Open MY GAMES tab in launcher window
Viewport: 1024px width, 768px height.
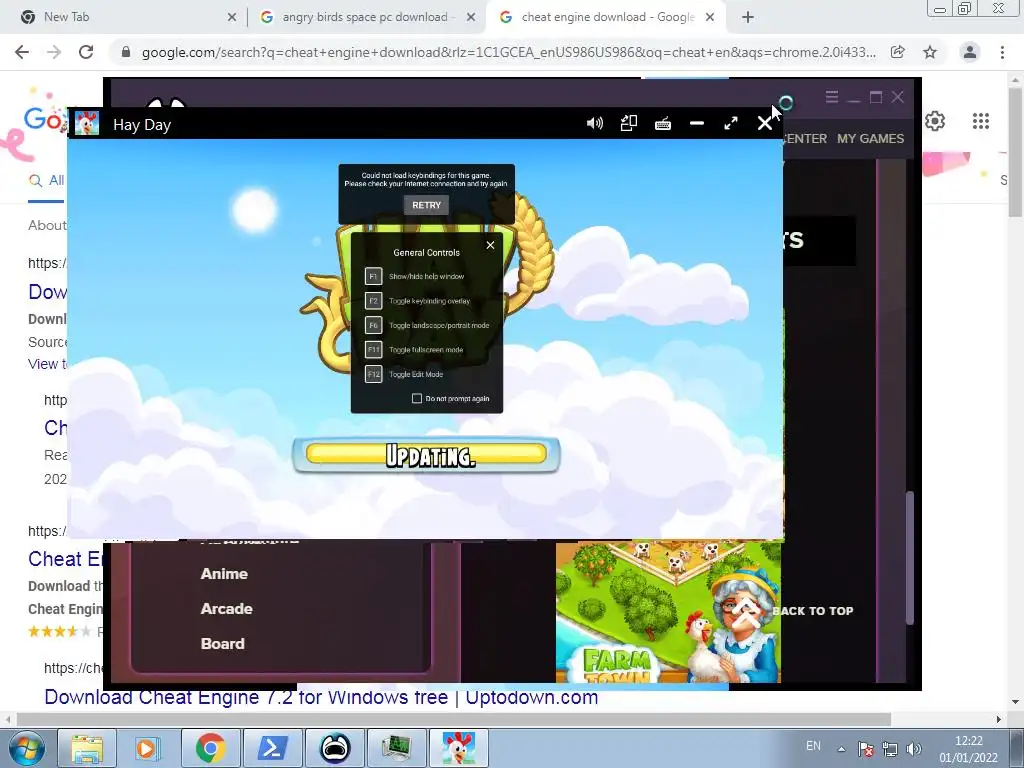pos(871,138)
